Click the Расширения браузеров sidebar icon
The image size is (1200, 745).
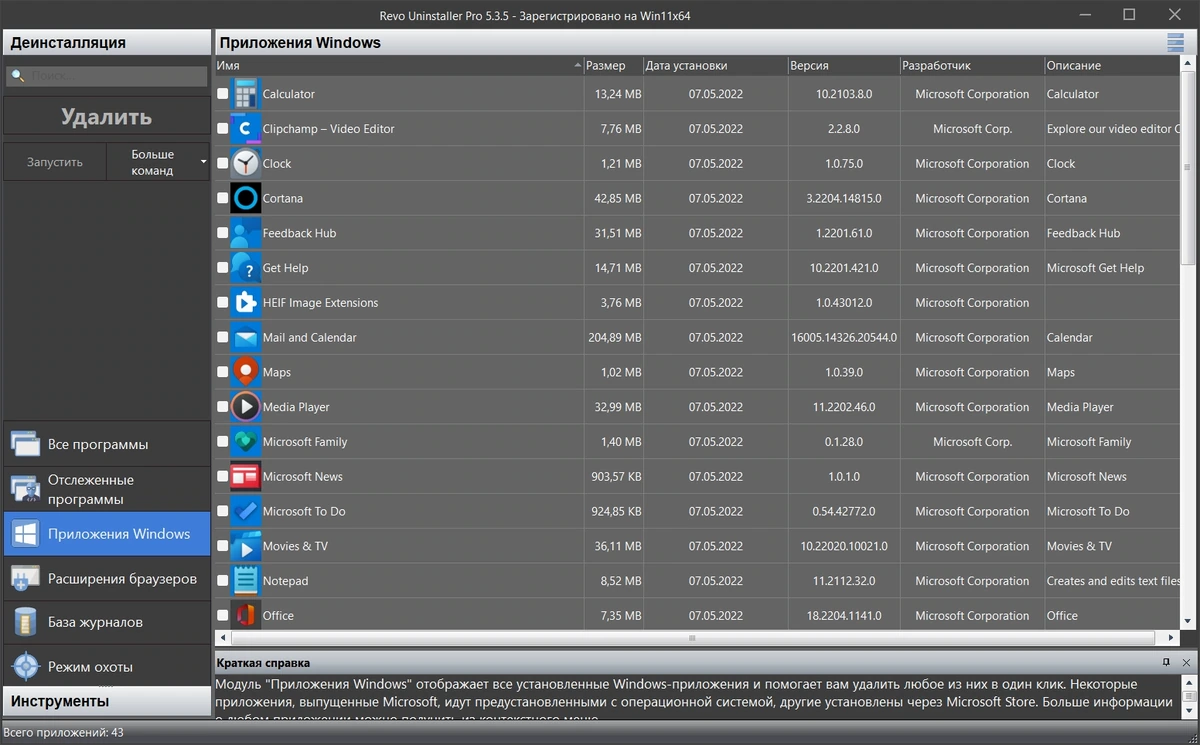click(x=25, y=578)
